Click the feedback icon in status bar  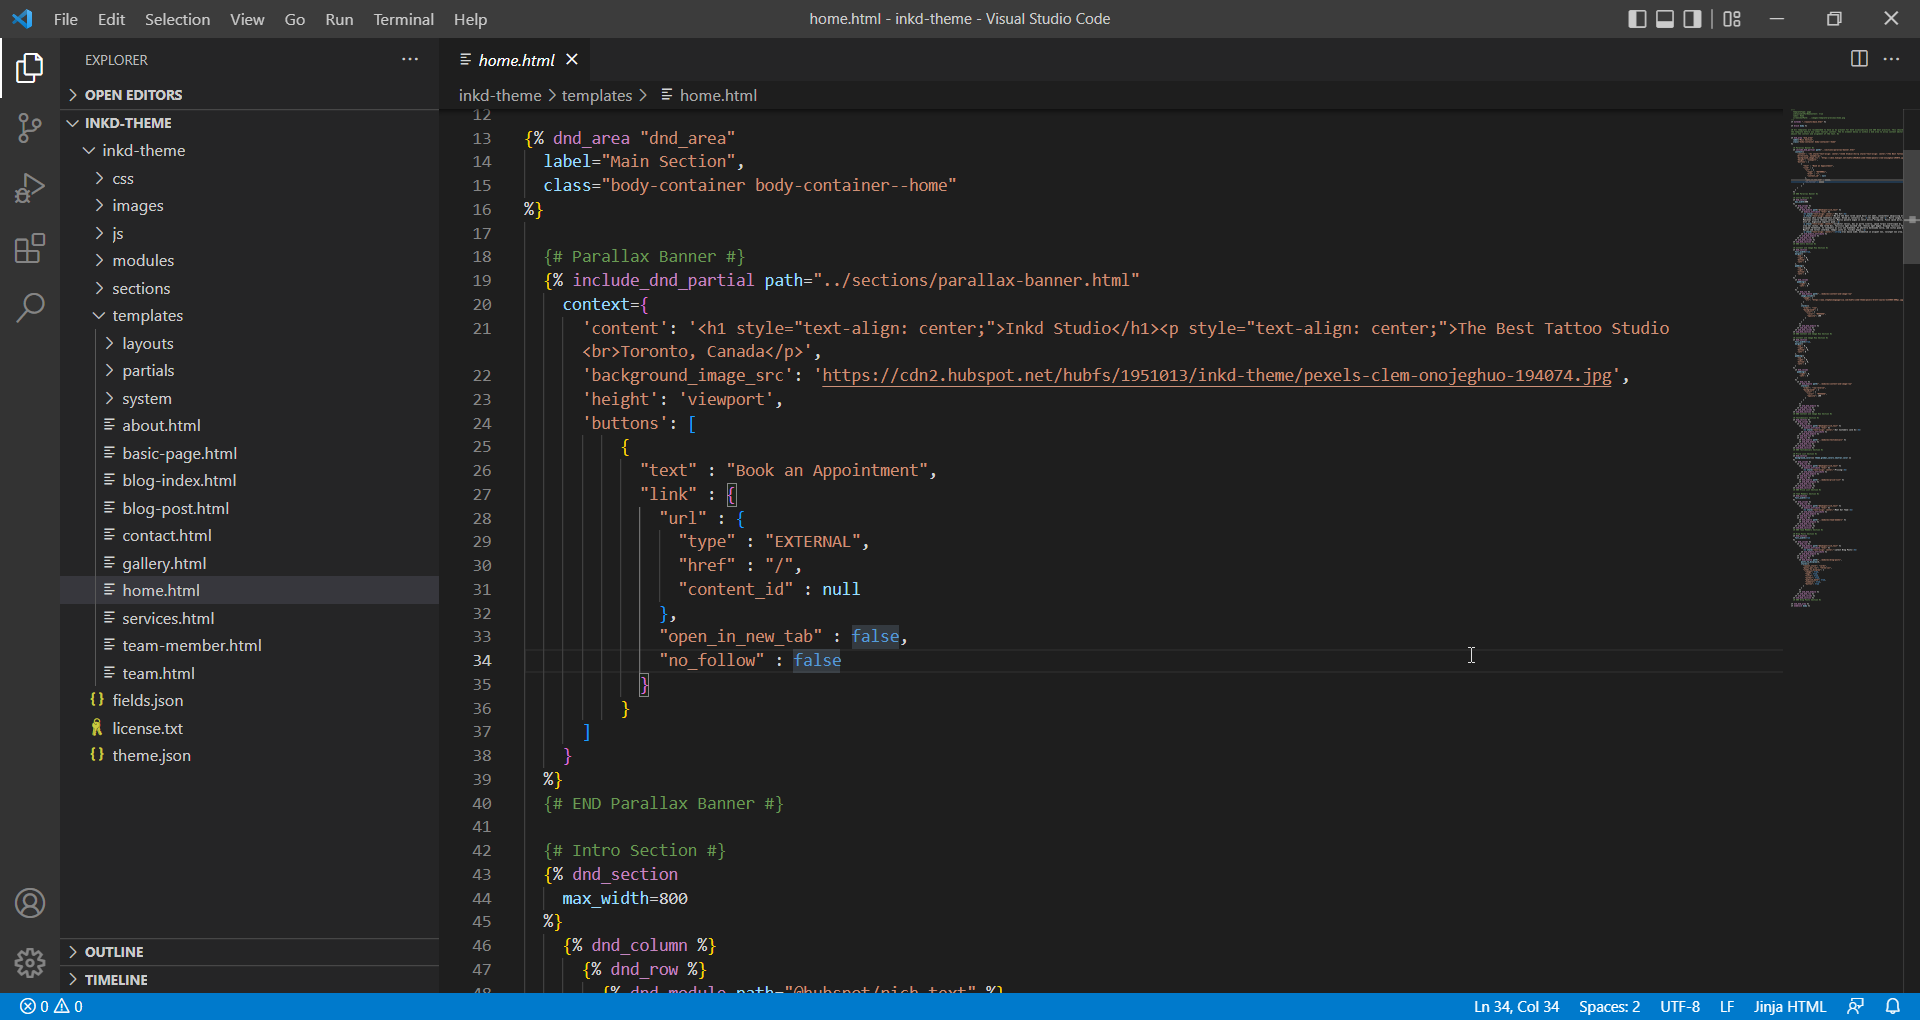pos(1856,1007)
